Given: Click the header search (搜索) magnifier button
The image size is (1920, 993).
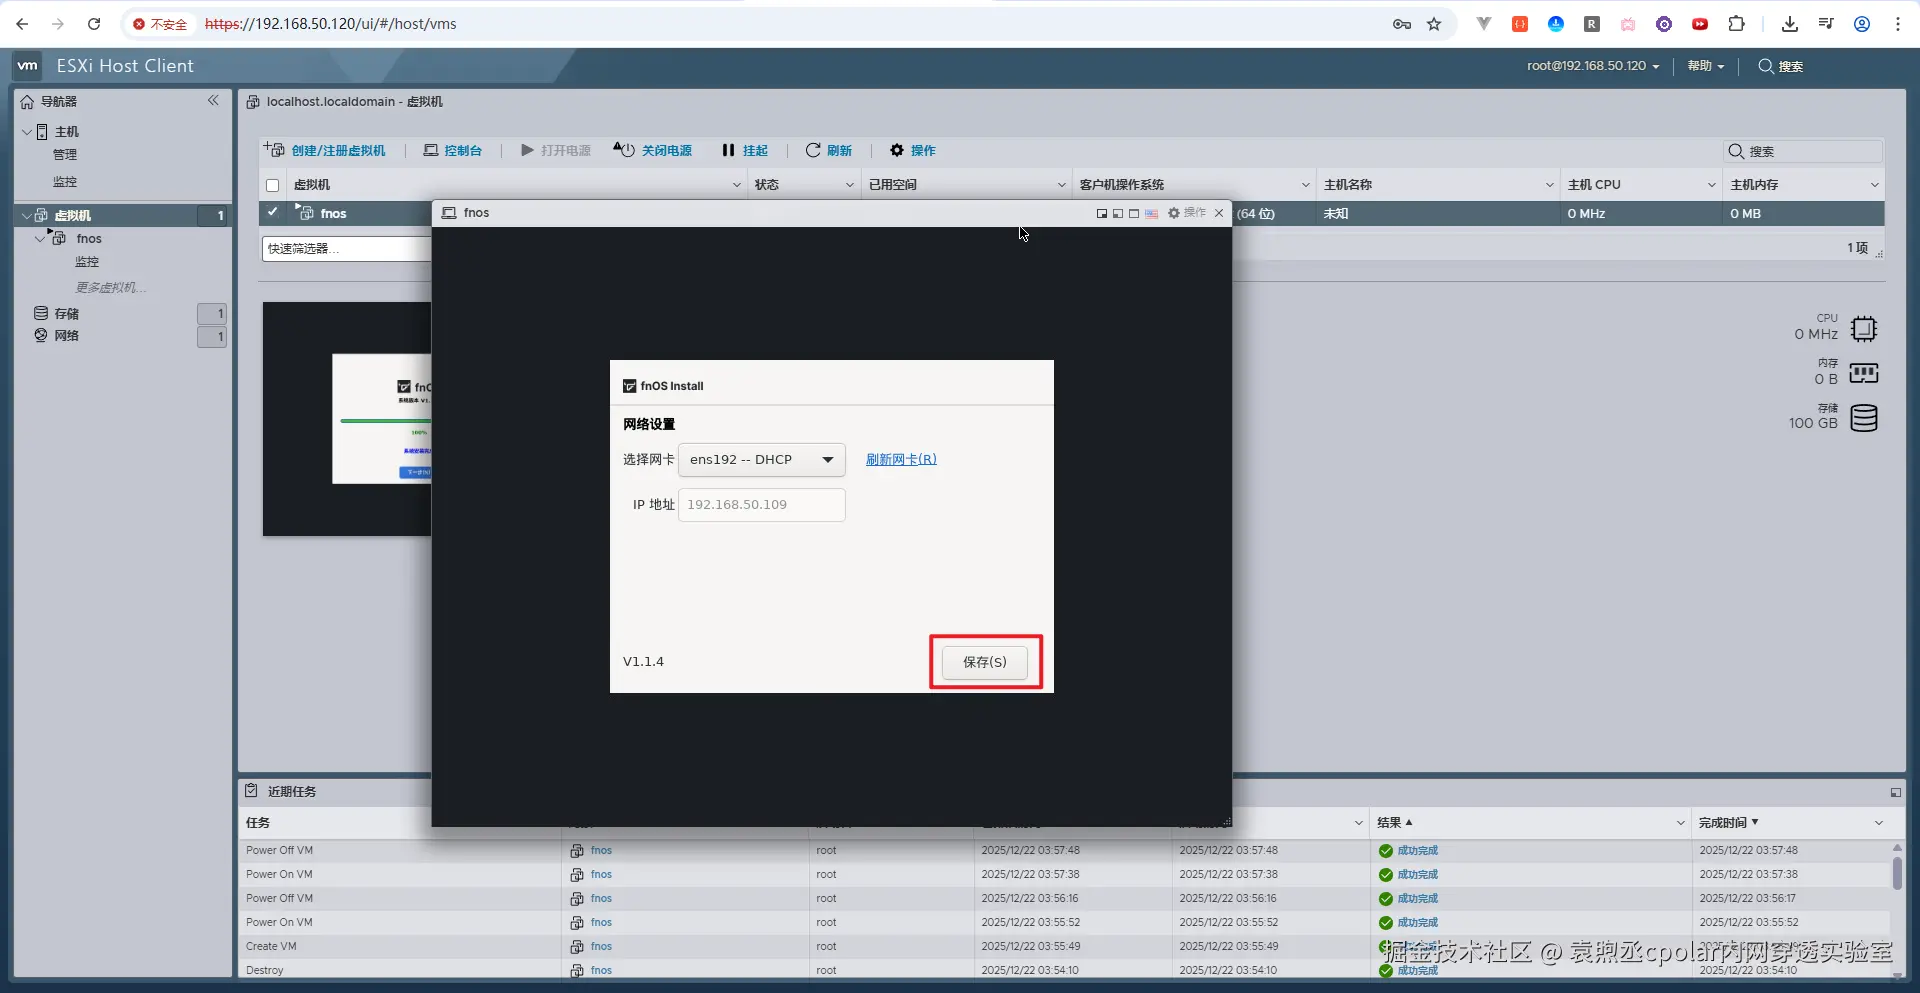Looking at the screenshot, I should (x=1780, y=66).
